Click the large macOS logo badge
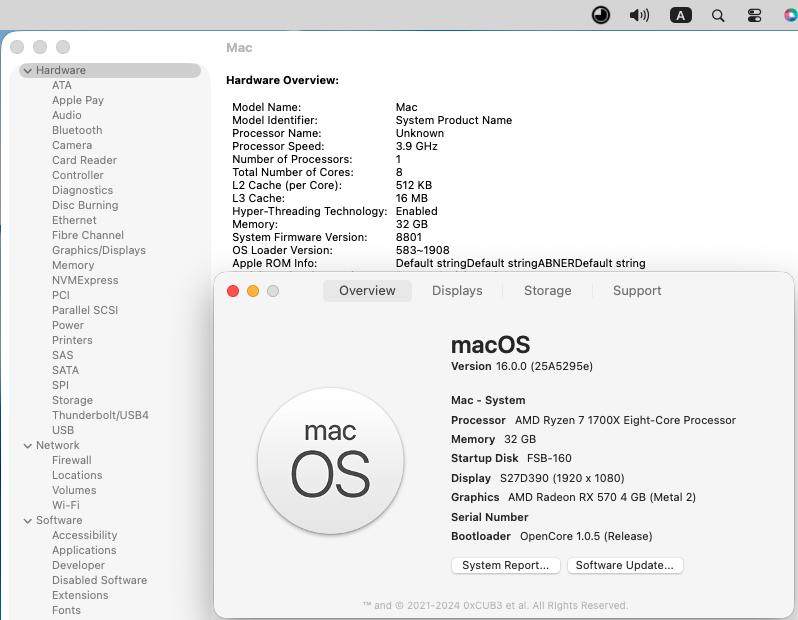Screen dimensions: 798x620 [331, 461]
